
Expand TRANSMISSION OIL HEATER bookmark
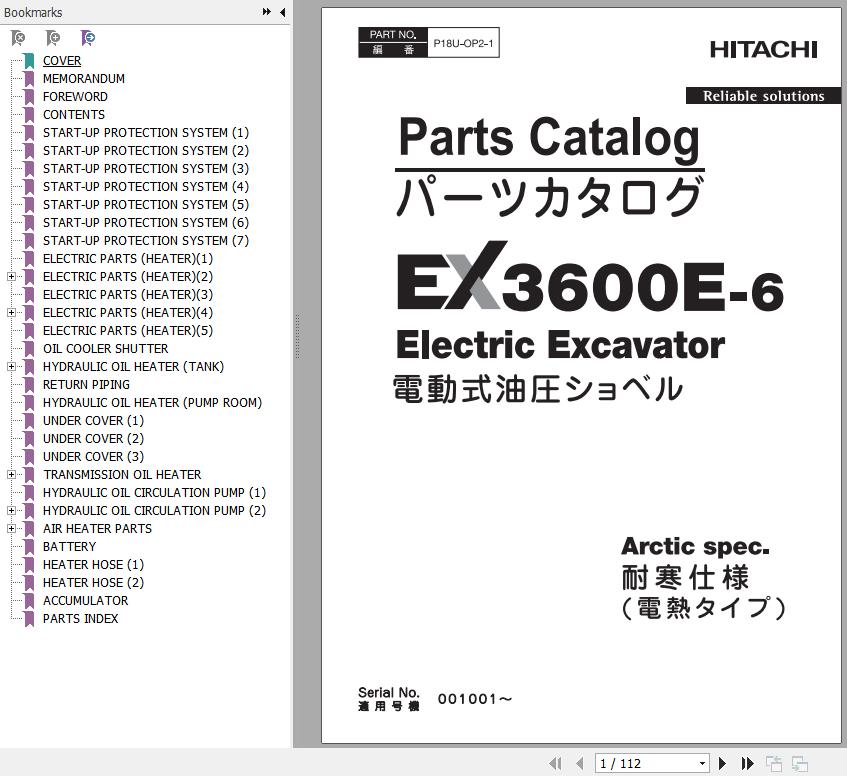tap(11, 475)
